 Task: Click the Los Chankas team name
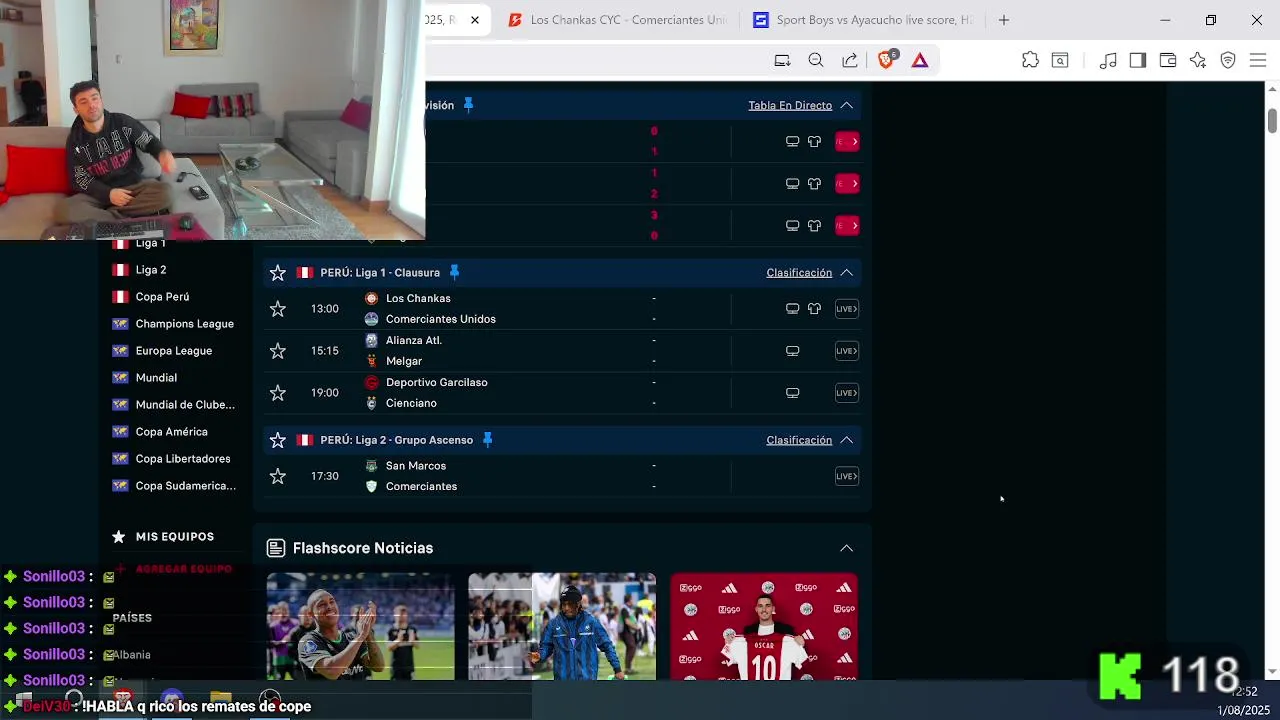point(418,298)
